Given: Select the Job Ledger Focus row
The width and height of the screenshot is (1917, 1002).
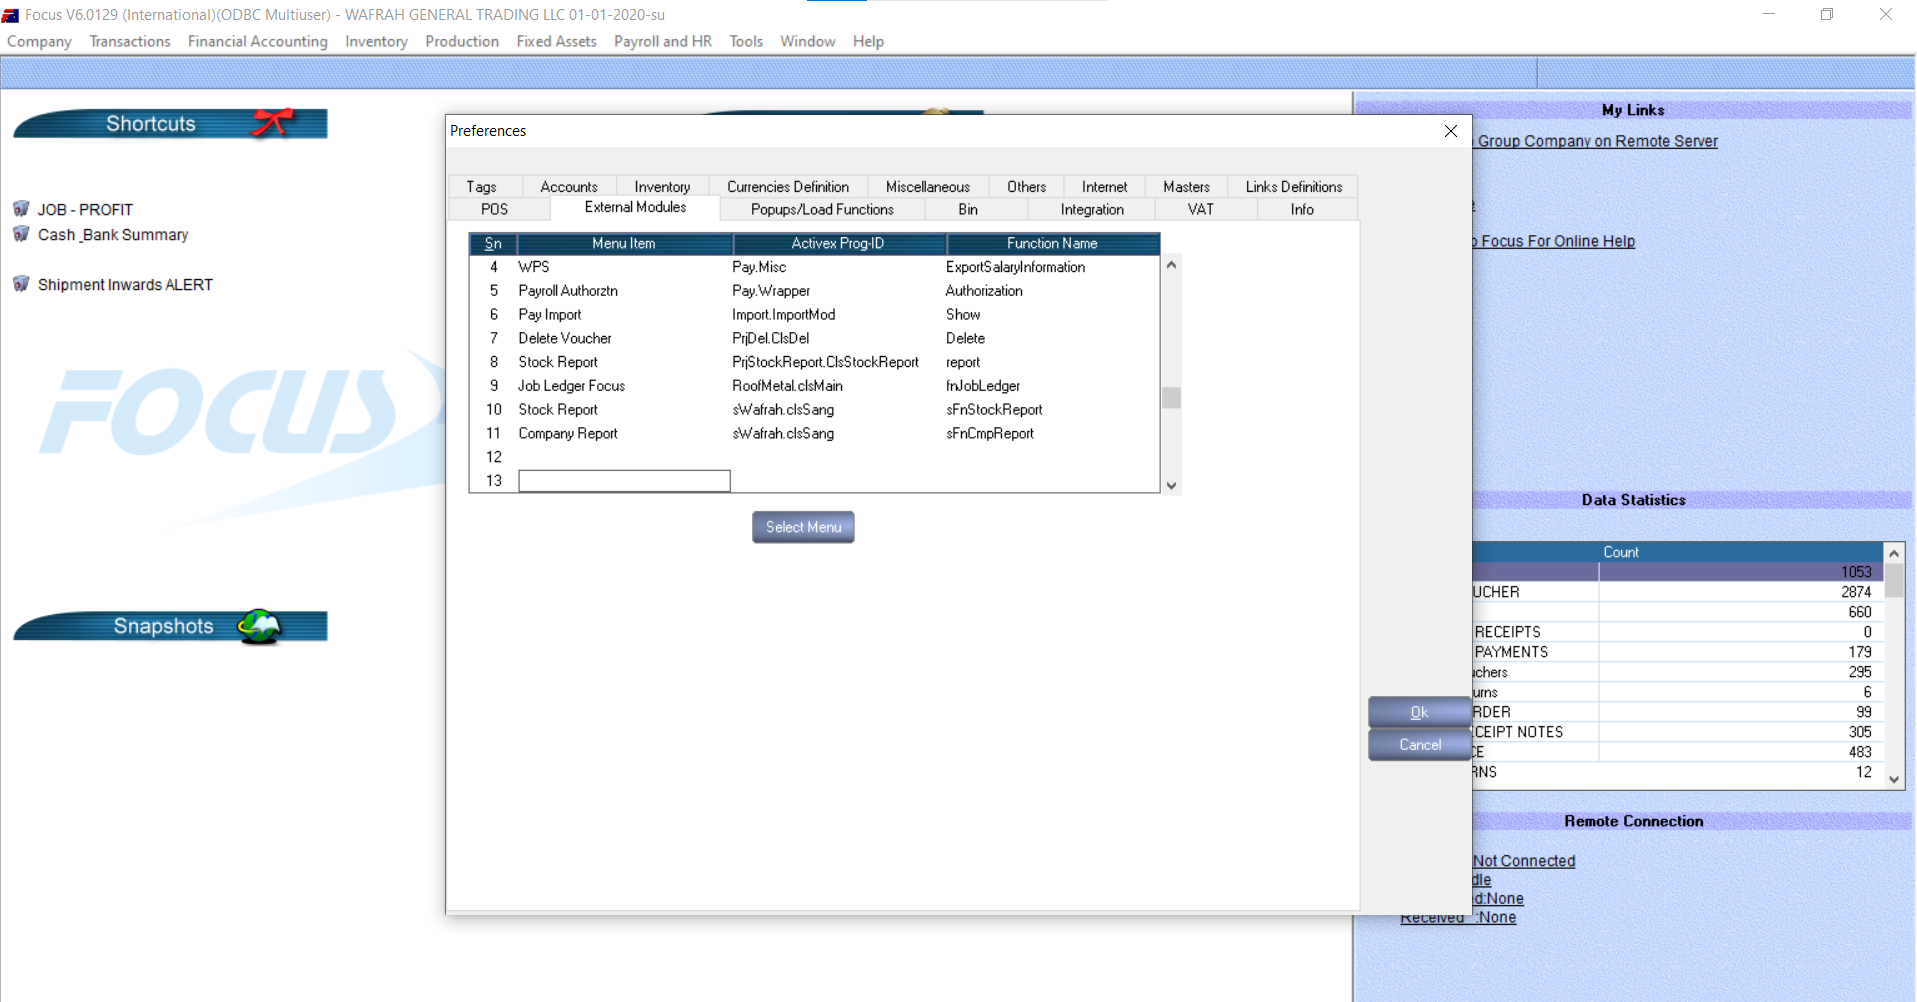Looking at the screenshot, I should (x=571, y=386).
